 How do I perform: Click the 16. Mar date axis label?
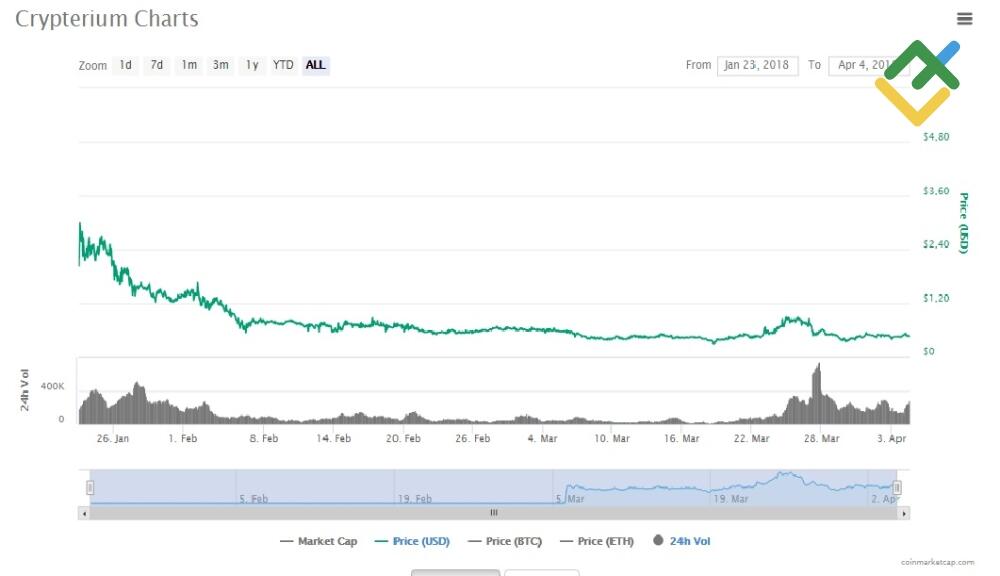[682, 438]
